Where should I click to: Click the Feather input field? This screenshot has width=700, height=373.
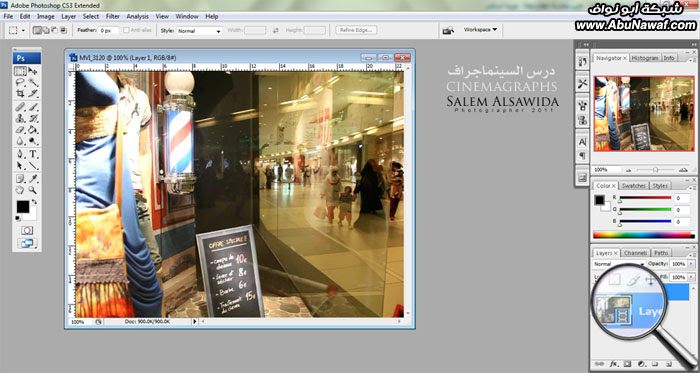[109, 30]
